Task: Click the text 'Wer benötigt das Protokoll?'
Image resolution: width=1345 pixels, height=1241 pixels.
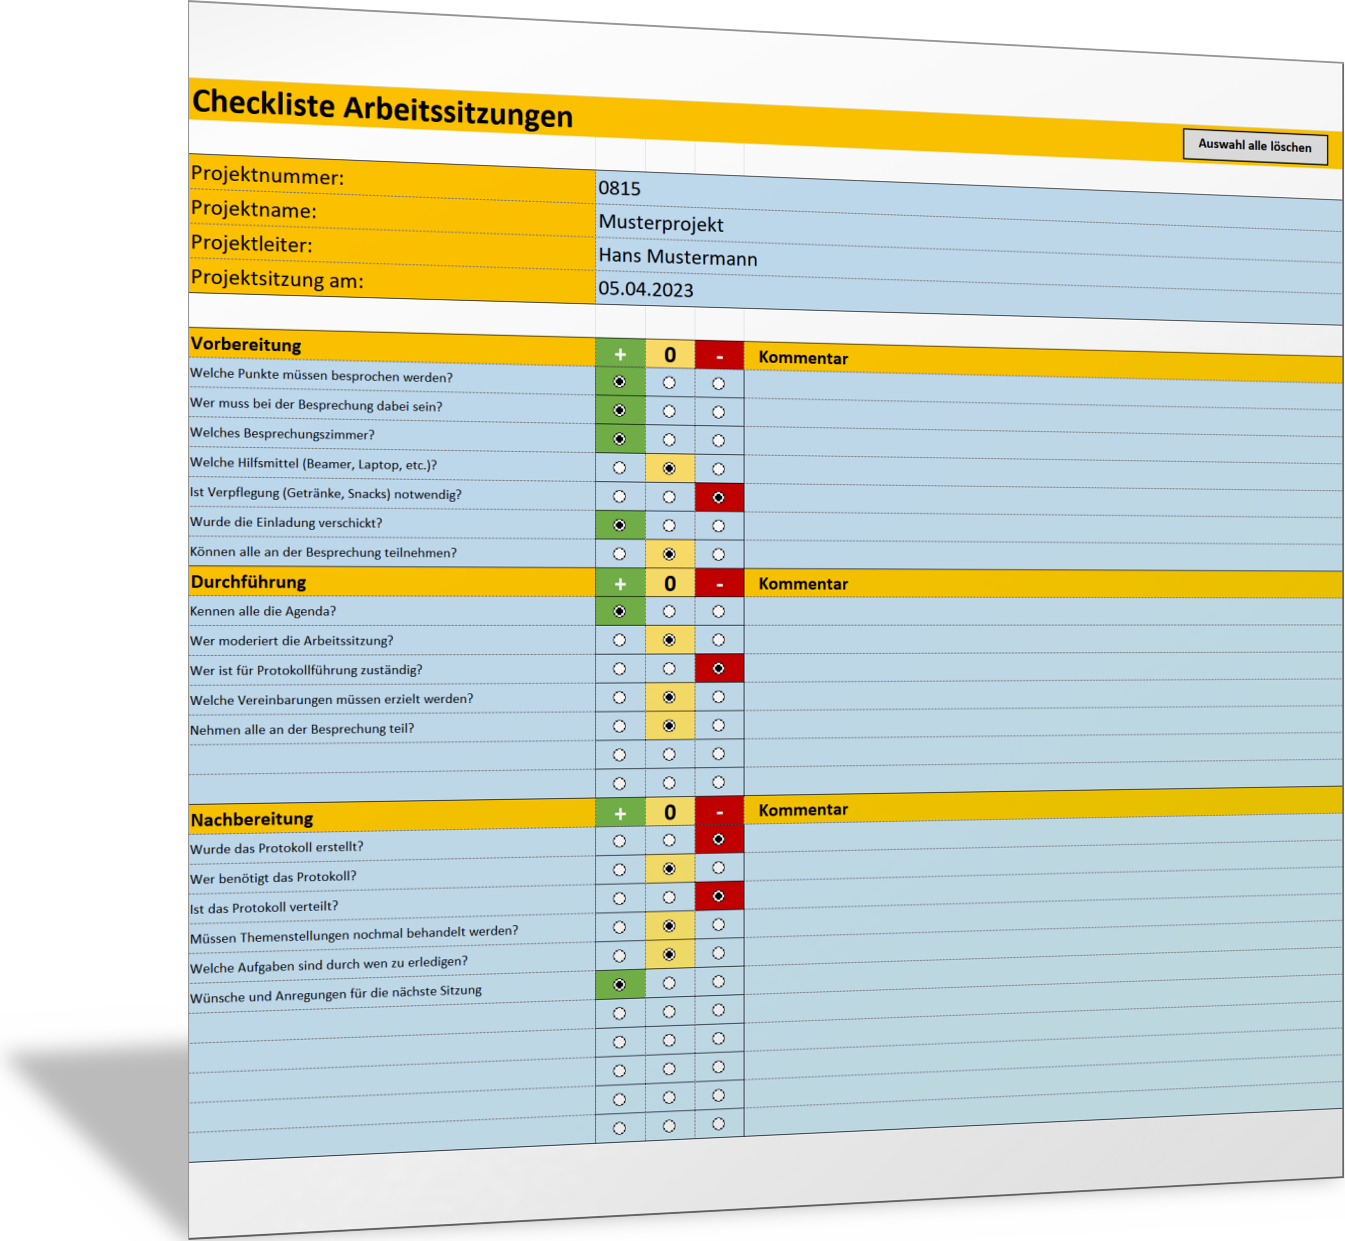Action: click(x=273, y=877)
